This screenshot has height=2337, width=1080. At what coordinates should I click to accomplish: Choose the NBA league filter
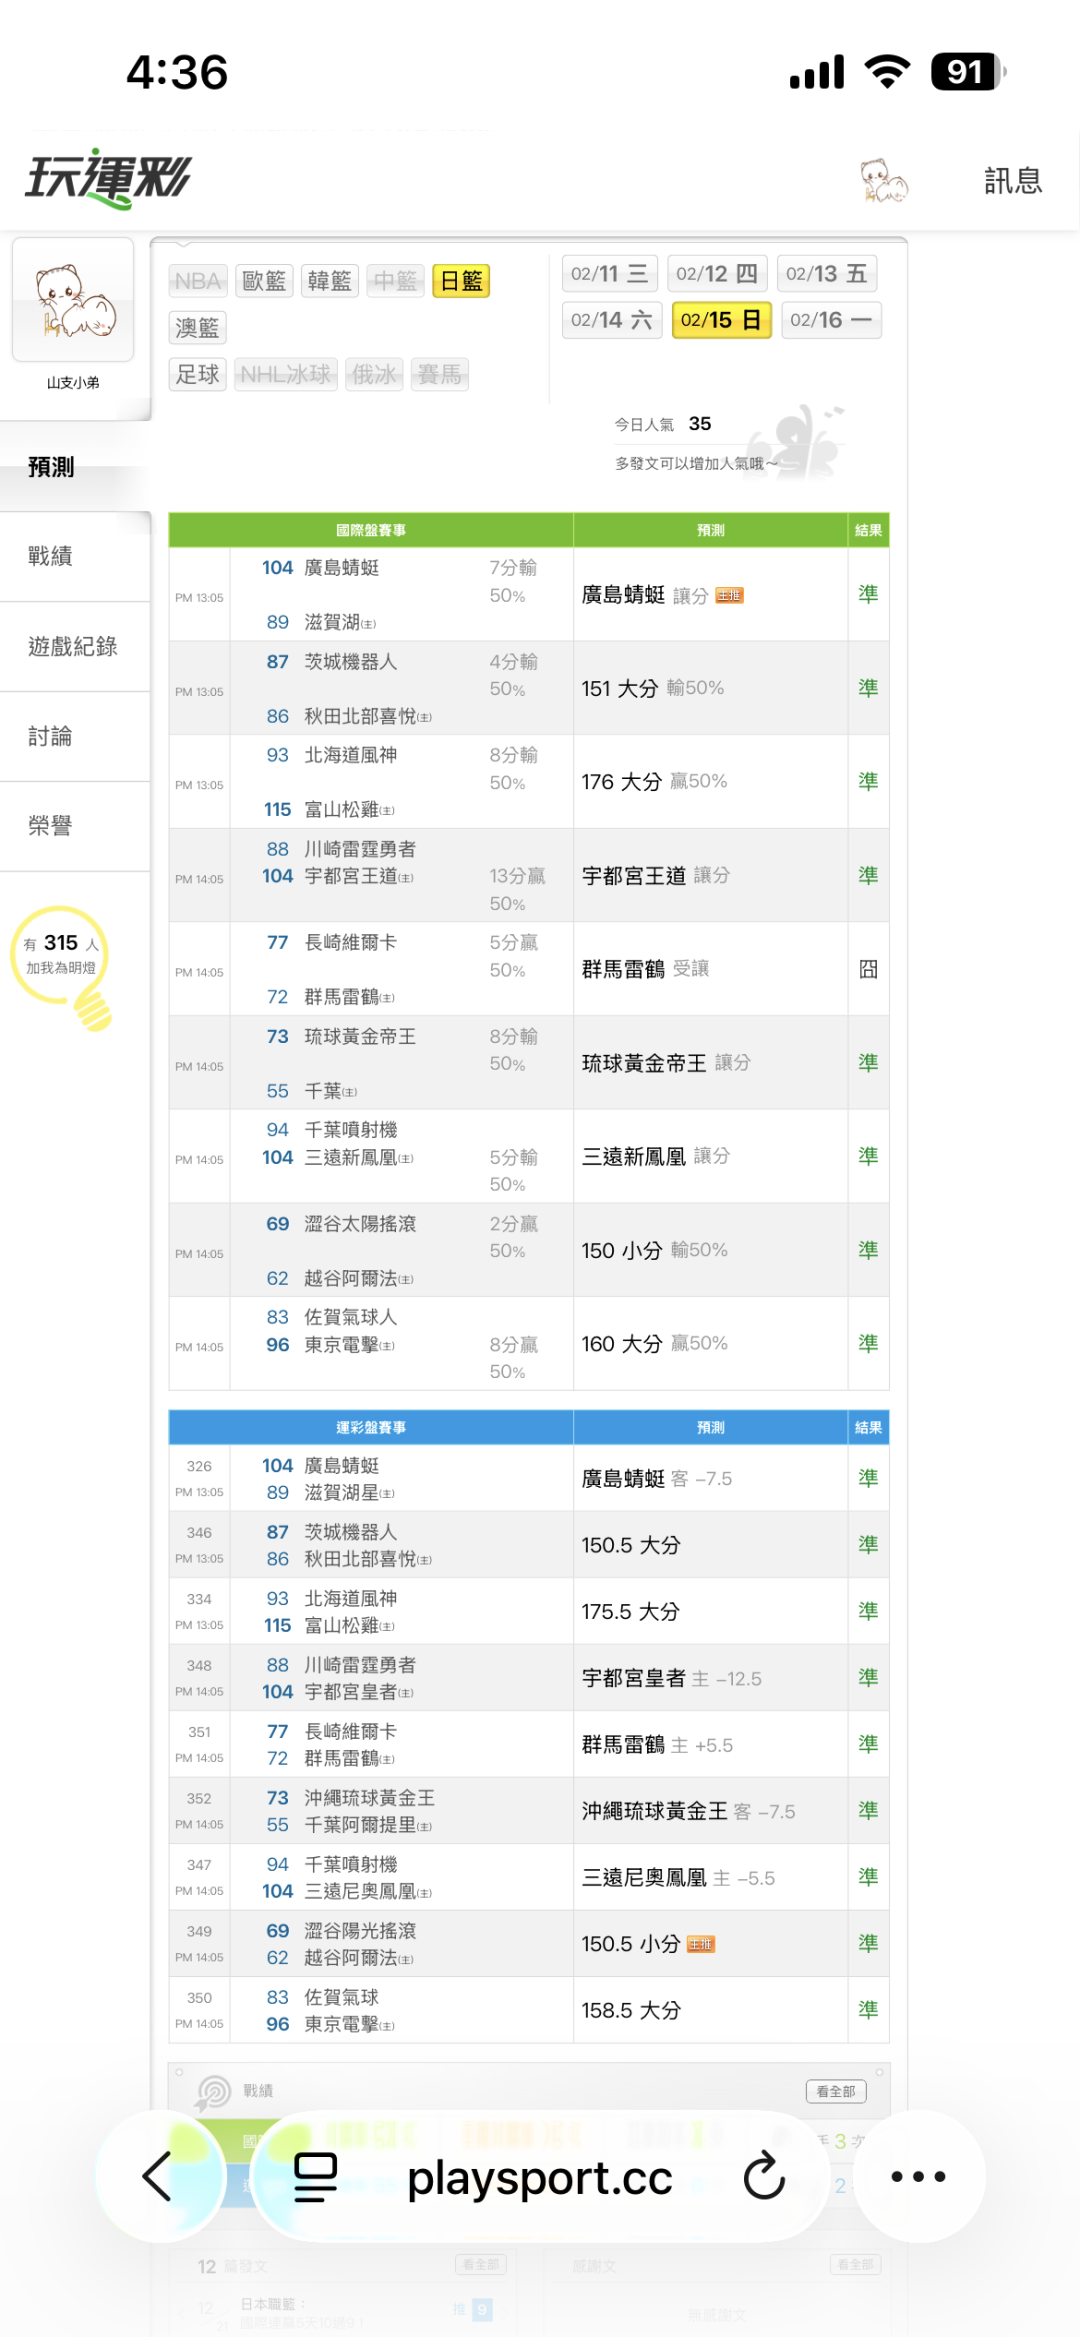(x=197, y=281)
